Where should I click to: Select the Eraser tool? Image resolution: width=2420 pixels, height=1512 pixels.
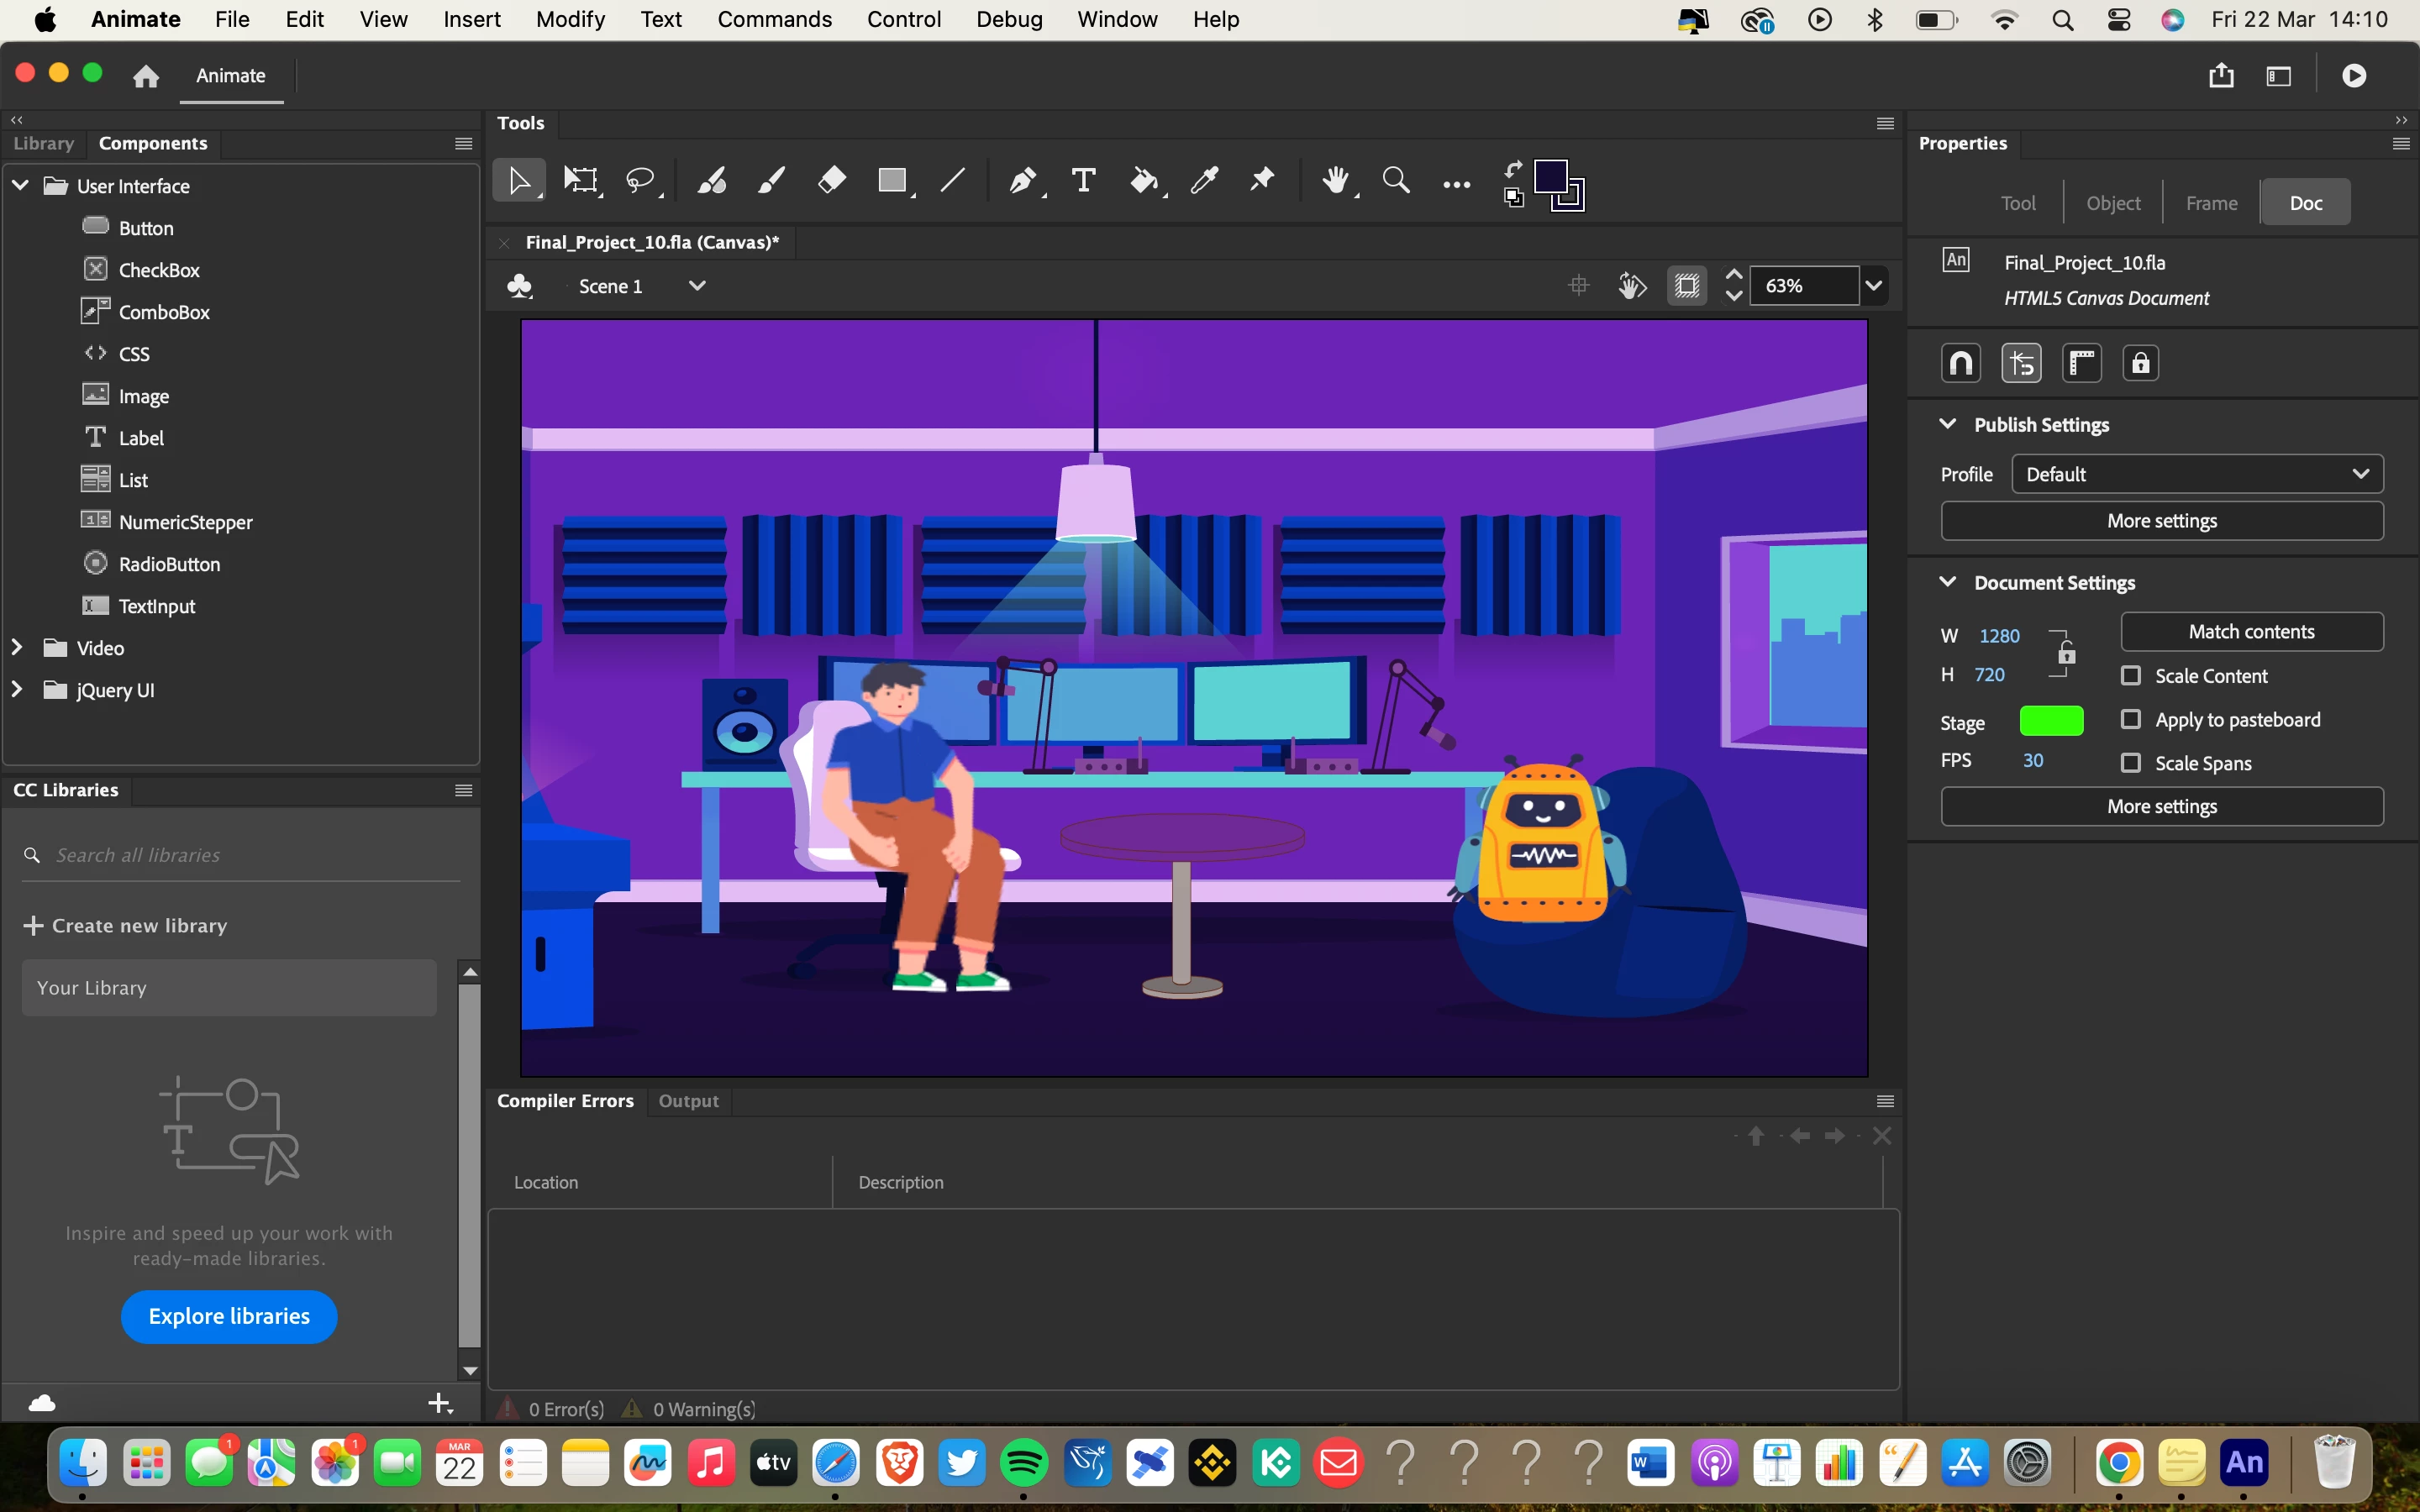coord(831,181)
